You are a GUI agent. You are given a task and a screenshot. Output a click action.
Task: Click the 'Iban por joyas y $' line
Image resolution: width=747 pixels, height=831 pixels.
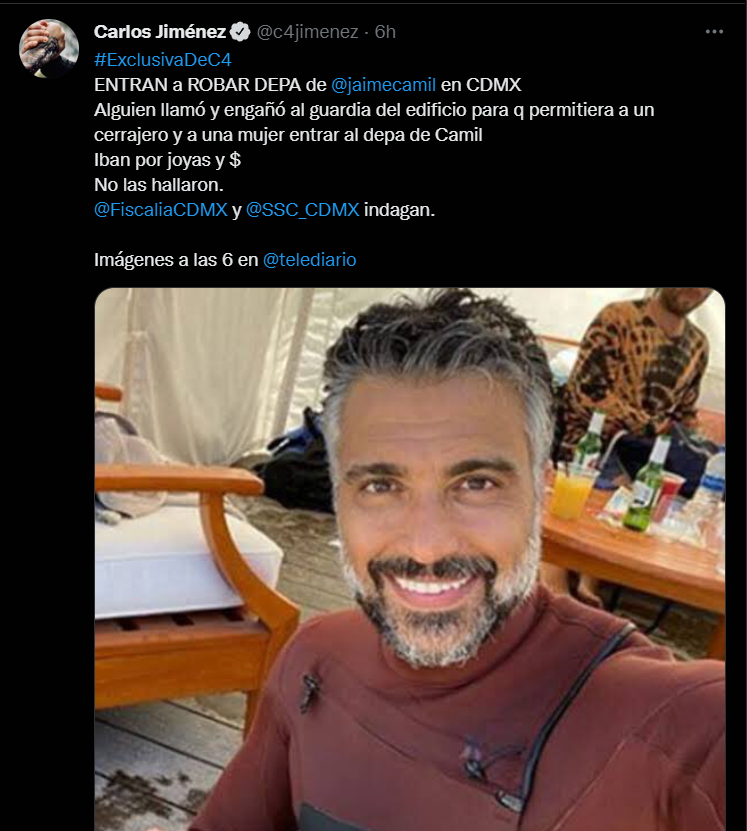pyautogui.click(x=167, y=160)
